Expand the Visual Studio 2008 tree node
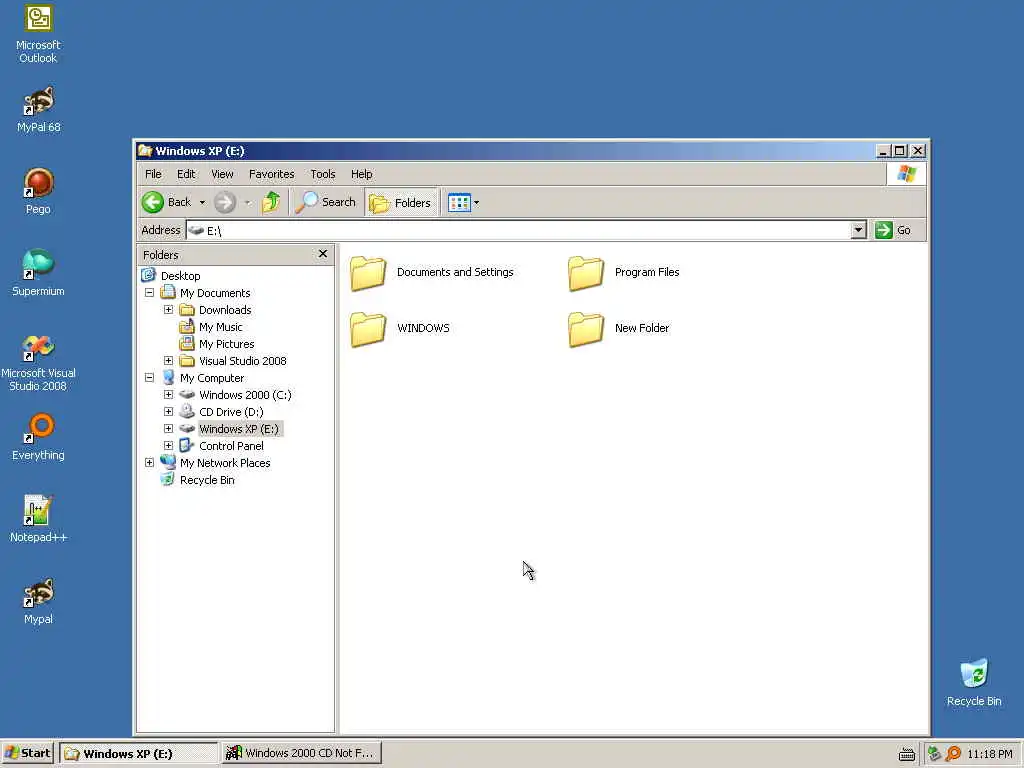Screen dimensions: 1024x768 168,360
